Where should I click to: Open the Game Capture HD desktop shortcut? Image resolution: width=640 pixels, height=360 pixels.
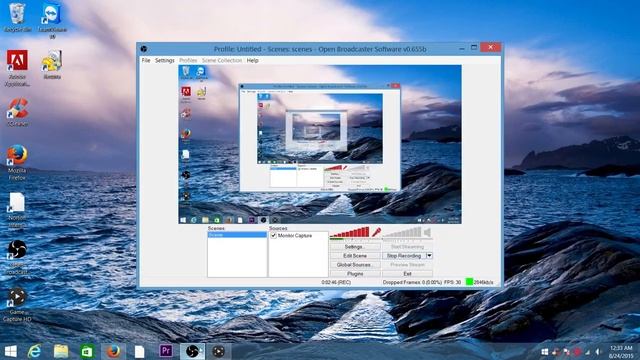click(x=17, y=304)
